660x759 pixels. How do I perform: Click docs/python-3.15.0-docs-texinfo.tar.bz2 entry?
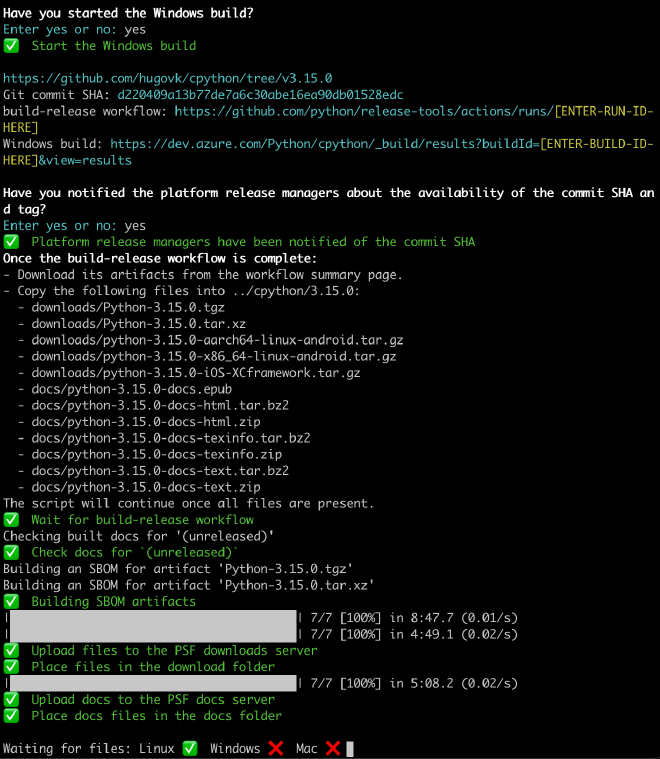click(x=171, y=438)
